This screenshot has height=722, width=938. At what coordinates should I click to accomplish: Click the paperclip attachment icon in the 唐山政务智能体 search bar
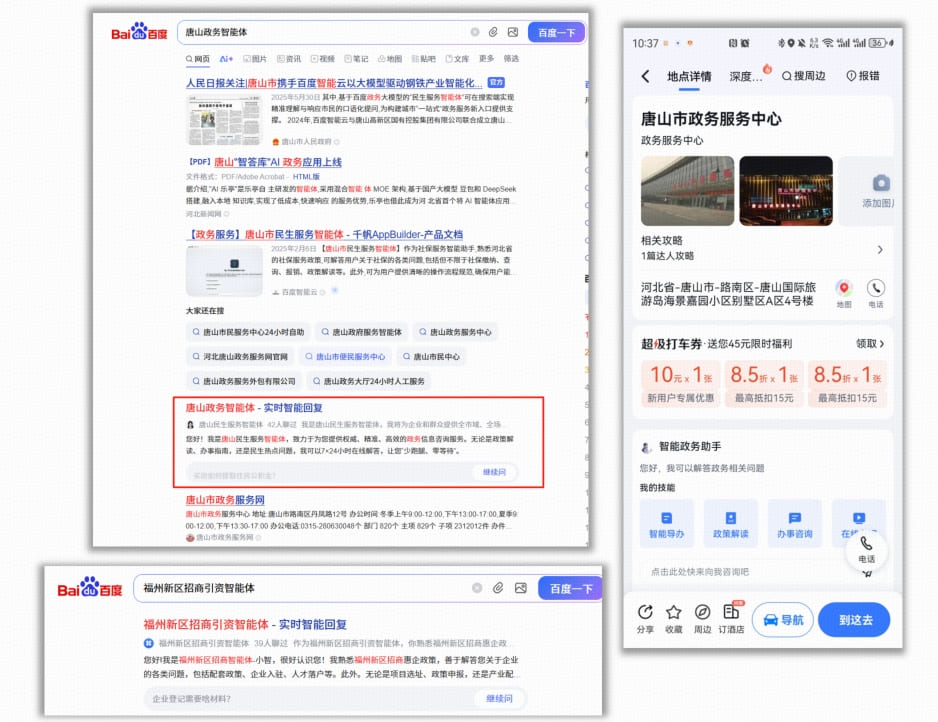[494, 32]
